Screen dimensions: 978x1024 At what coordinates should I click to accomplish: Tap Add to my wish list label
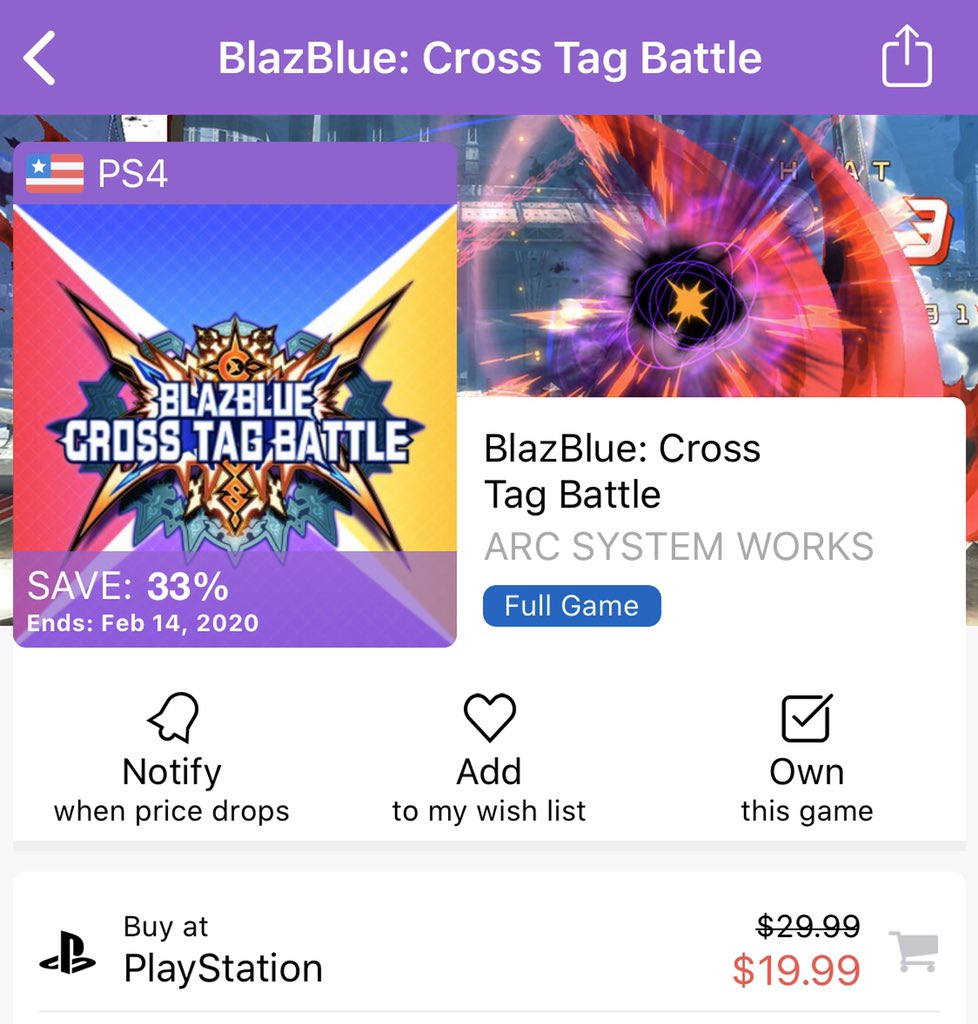click(489, 790)
